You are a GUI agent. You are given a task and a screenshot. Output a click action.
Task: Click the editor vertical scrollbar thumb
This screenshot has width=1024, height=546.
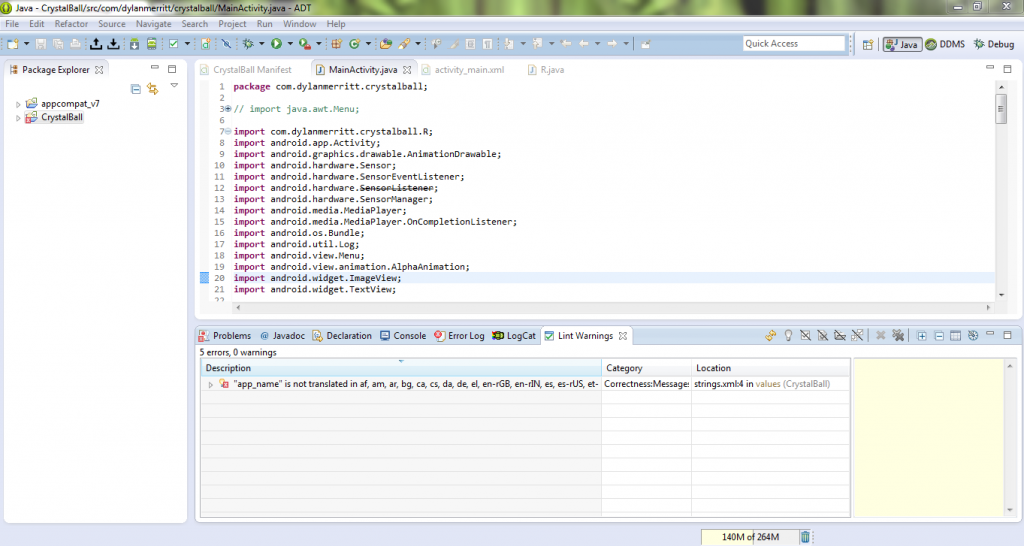point(1001,109)
